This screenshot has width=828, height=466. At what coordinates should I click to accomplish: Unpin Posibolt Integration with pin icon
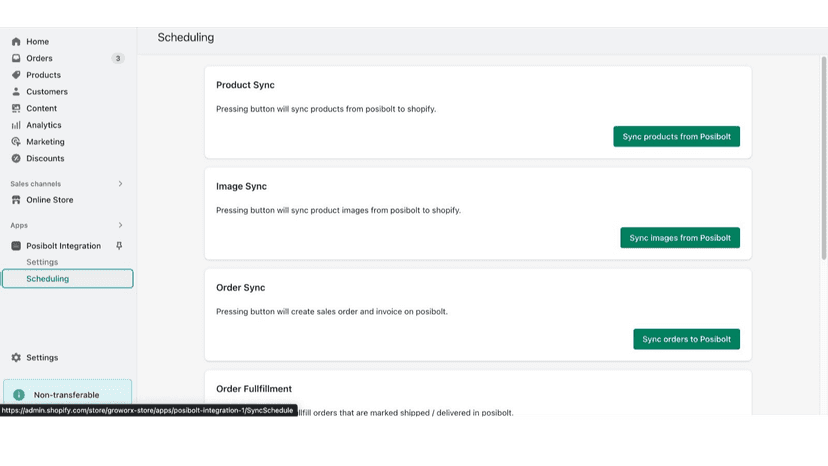coord(119,246)
